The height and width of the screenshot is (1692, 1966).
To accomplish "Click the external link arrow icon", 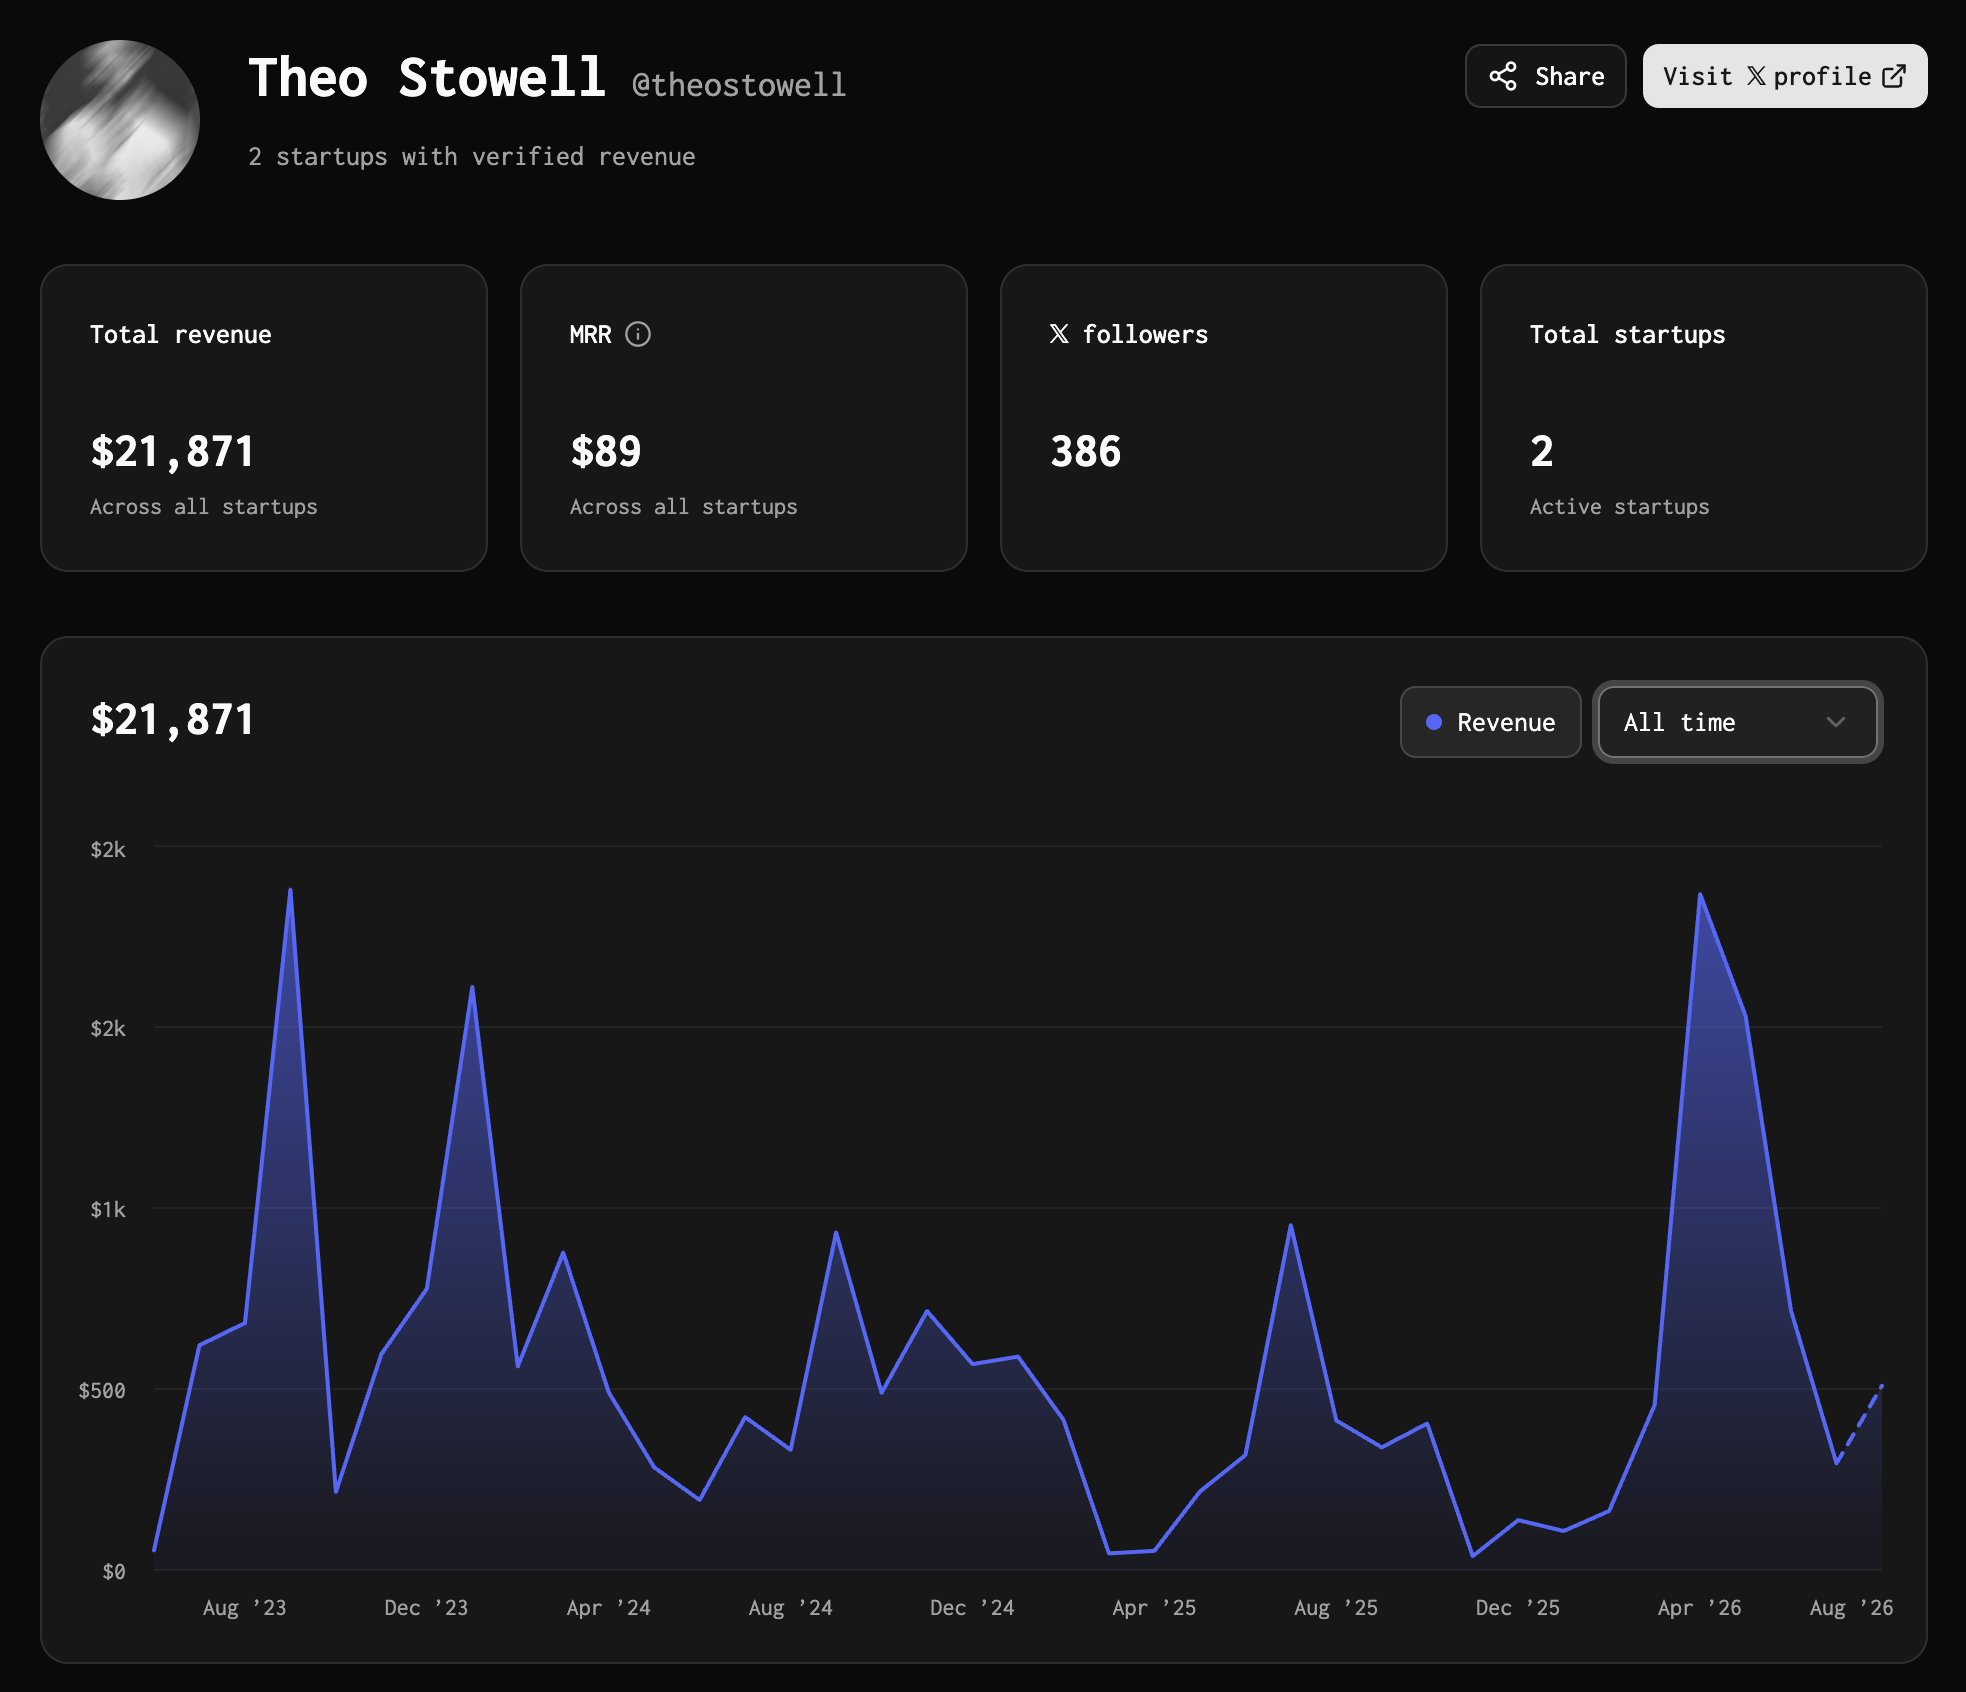I will click(x=1894, y=76).
